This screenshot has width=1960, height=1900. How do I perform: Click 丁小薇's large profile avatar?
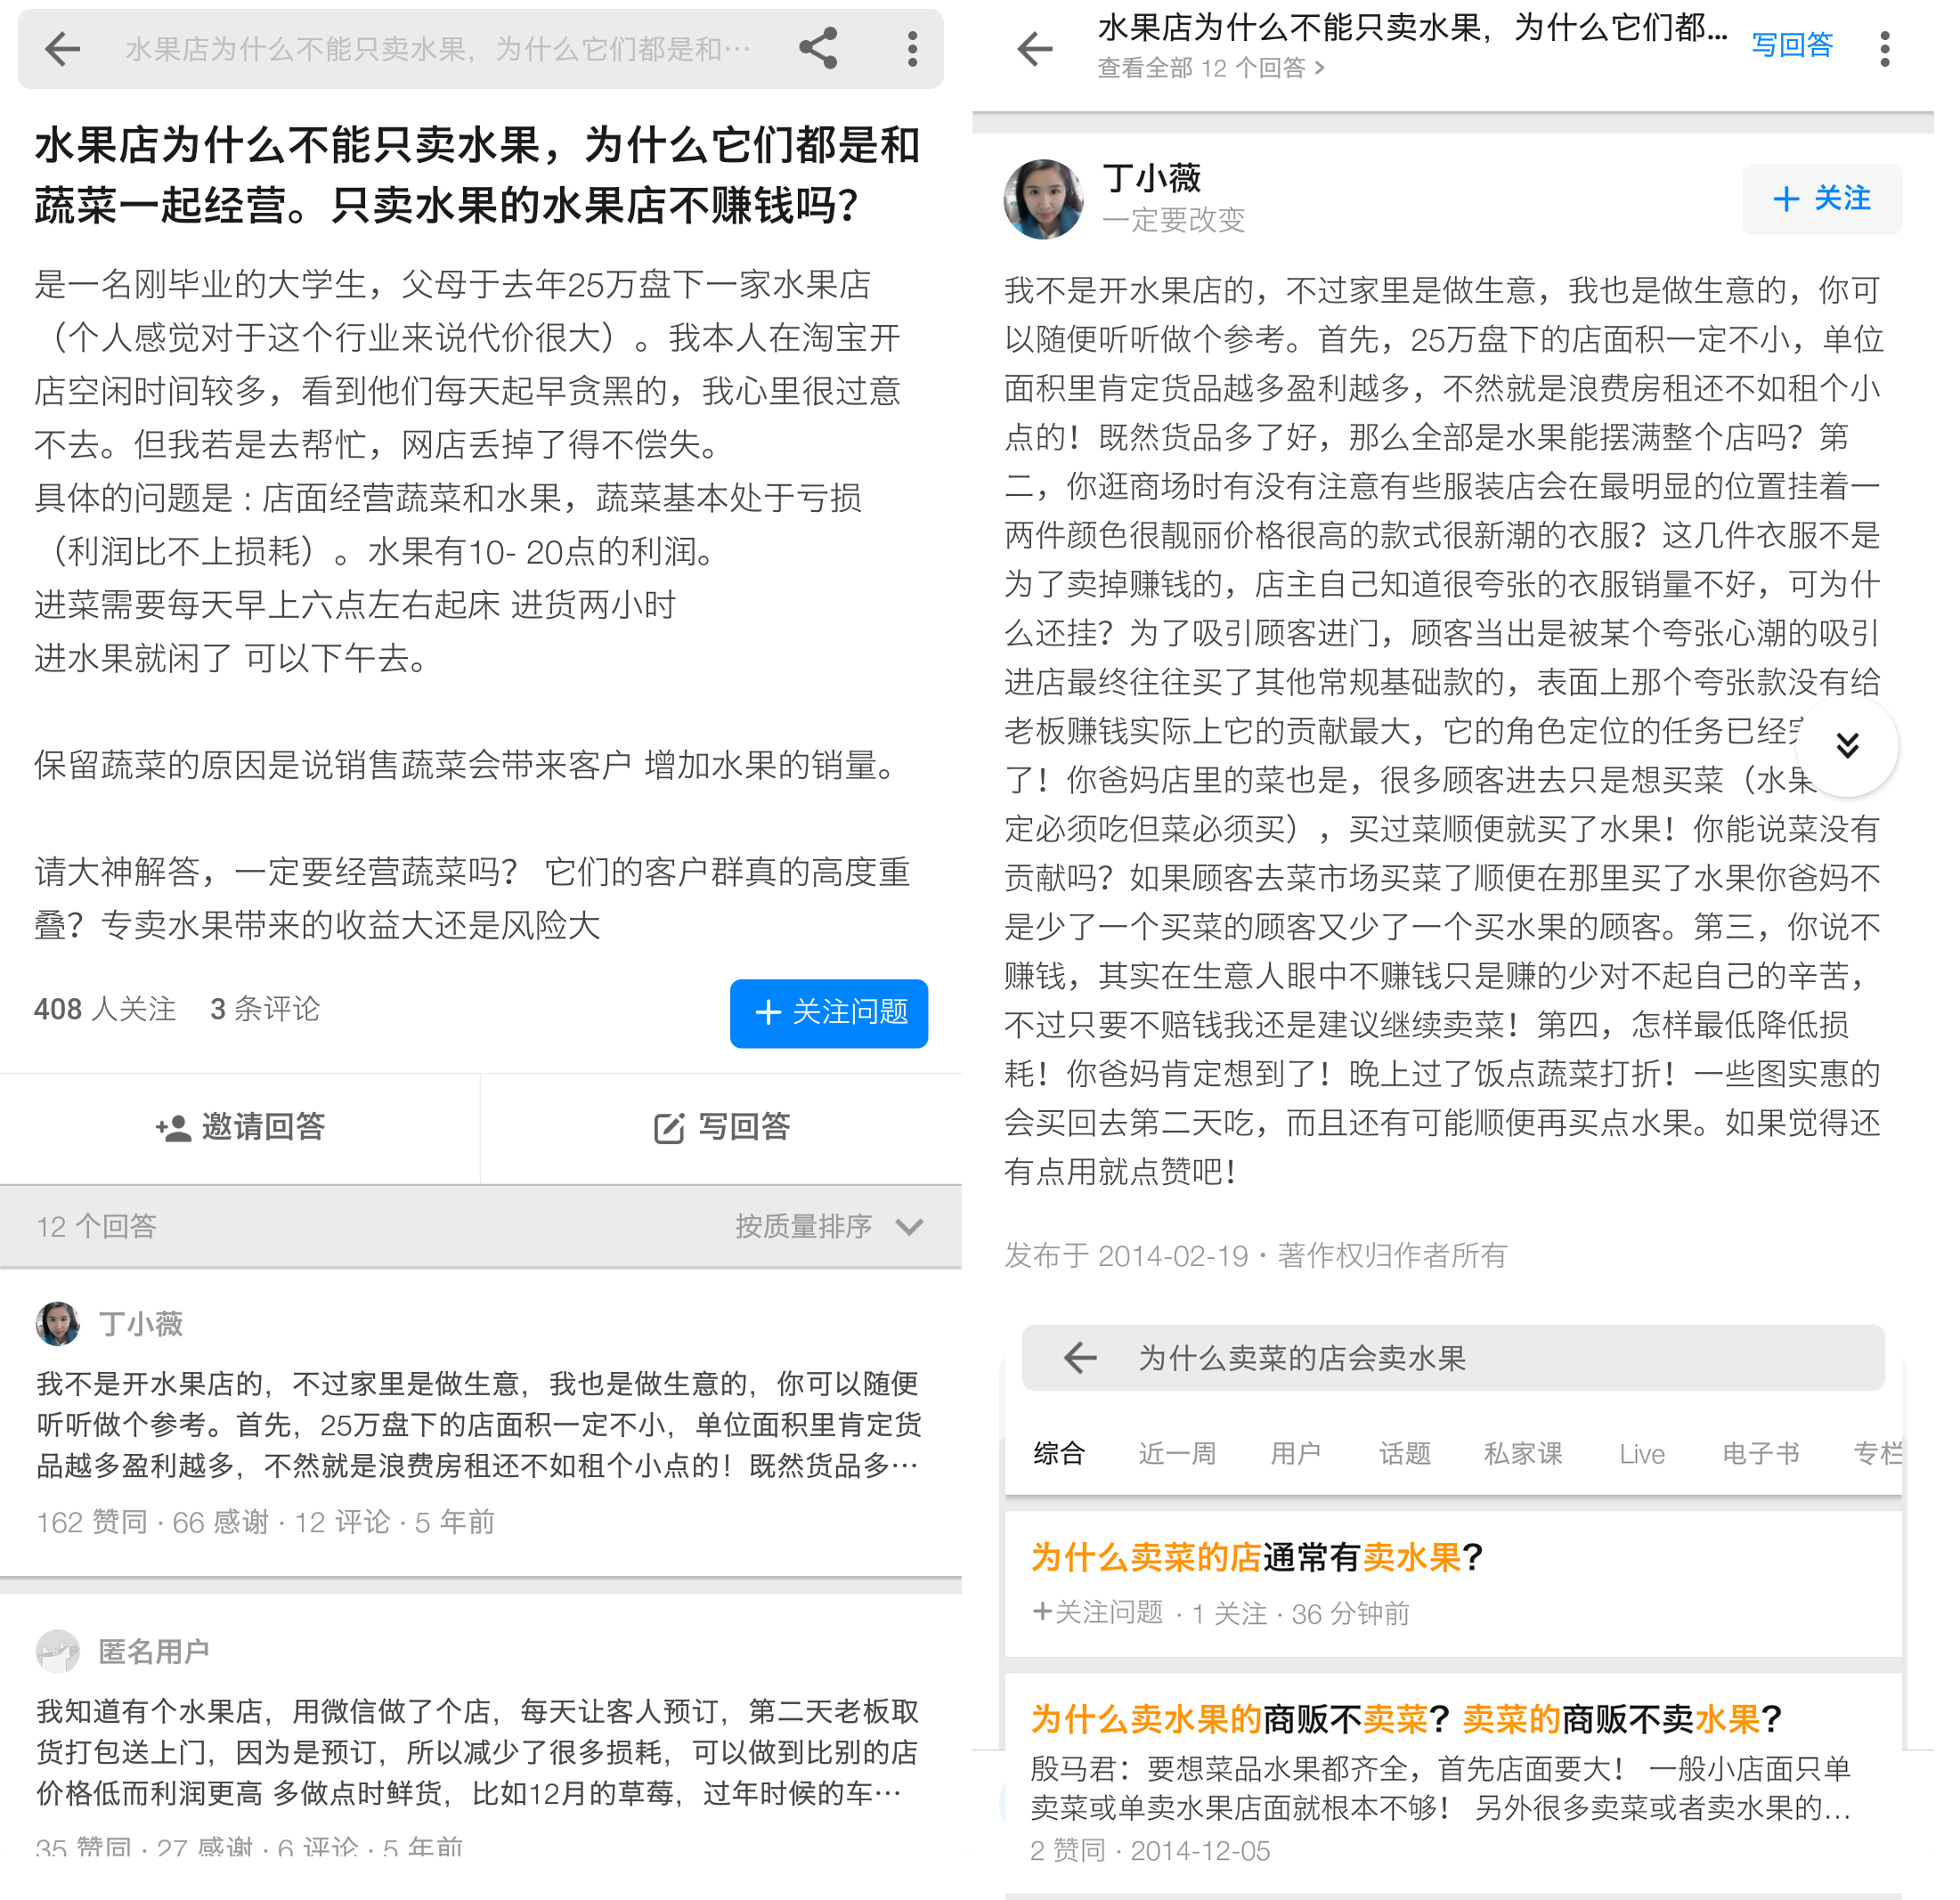[1043, 199]
